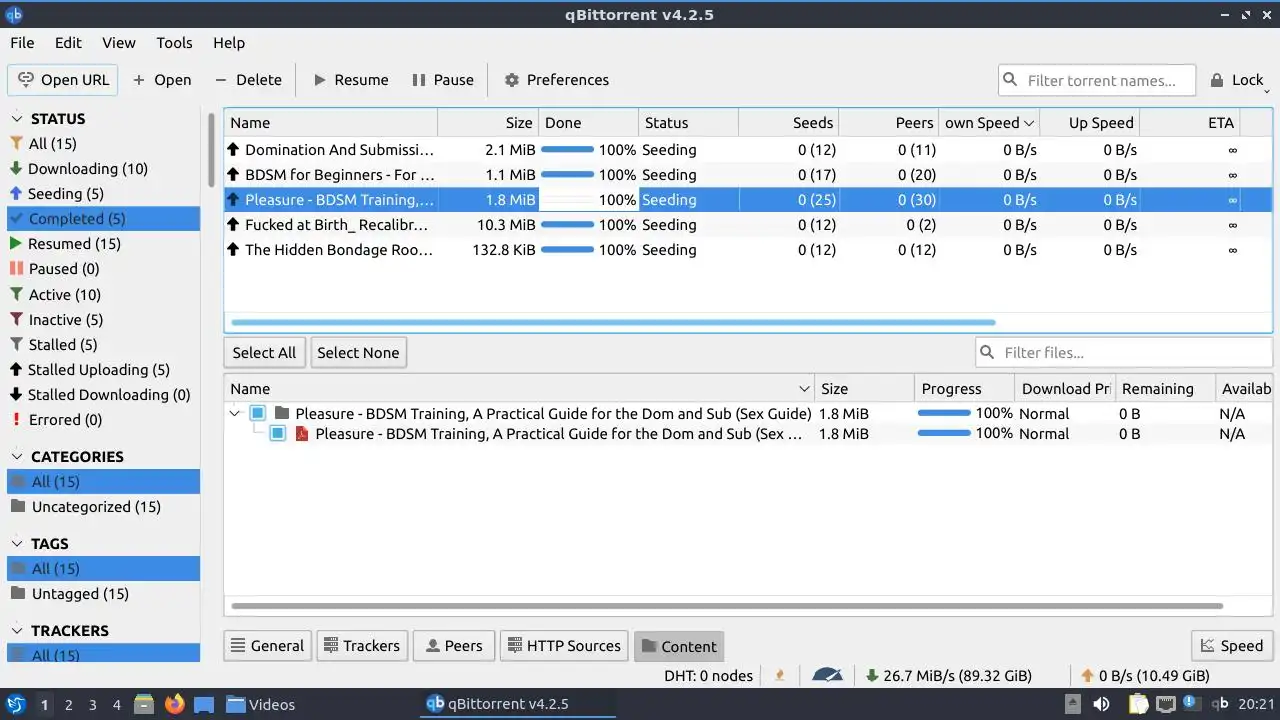Filter by Active (10) torrents
The image size is (1280, 720).
pos(103,295)
